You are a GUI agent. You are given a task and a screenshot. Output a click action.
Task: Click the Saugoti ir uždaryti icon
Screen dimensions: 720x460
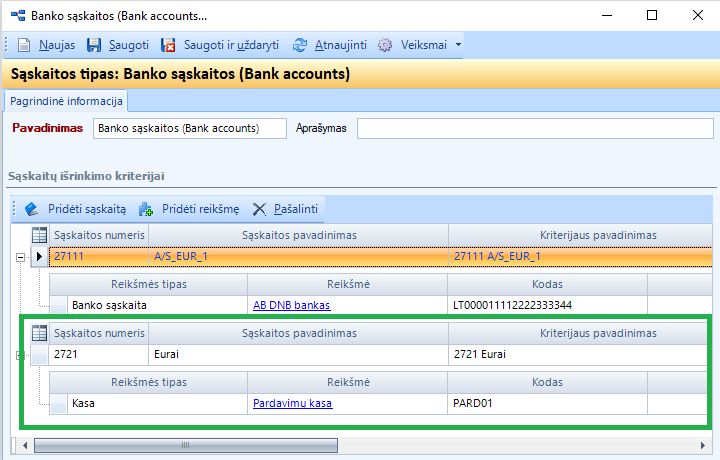click(x=169, y=45)
